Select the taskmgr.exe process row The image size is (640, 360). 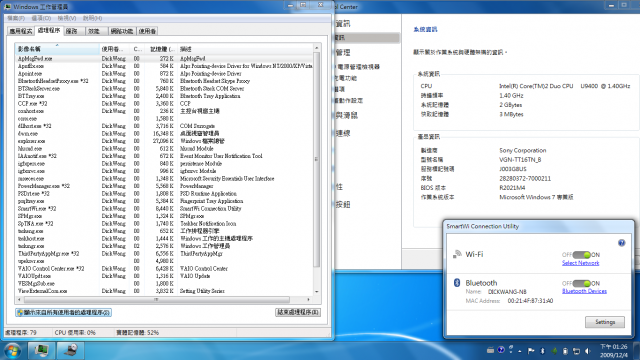point(164,246)
